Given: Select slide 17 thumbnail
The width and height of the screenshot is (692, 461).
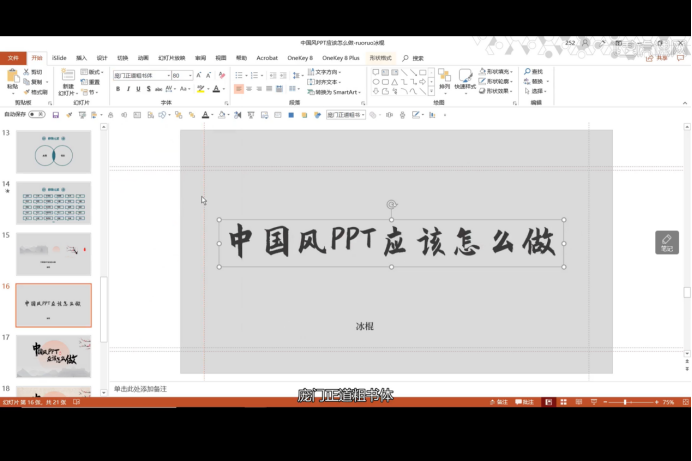Looking at the screenshot, I should (x=54, y=356).
